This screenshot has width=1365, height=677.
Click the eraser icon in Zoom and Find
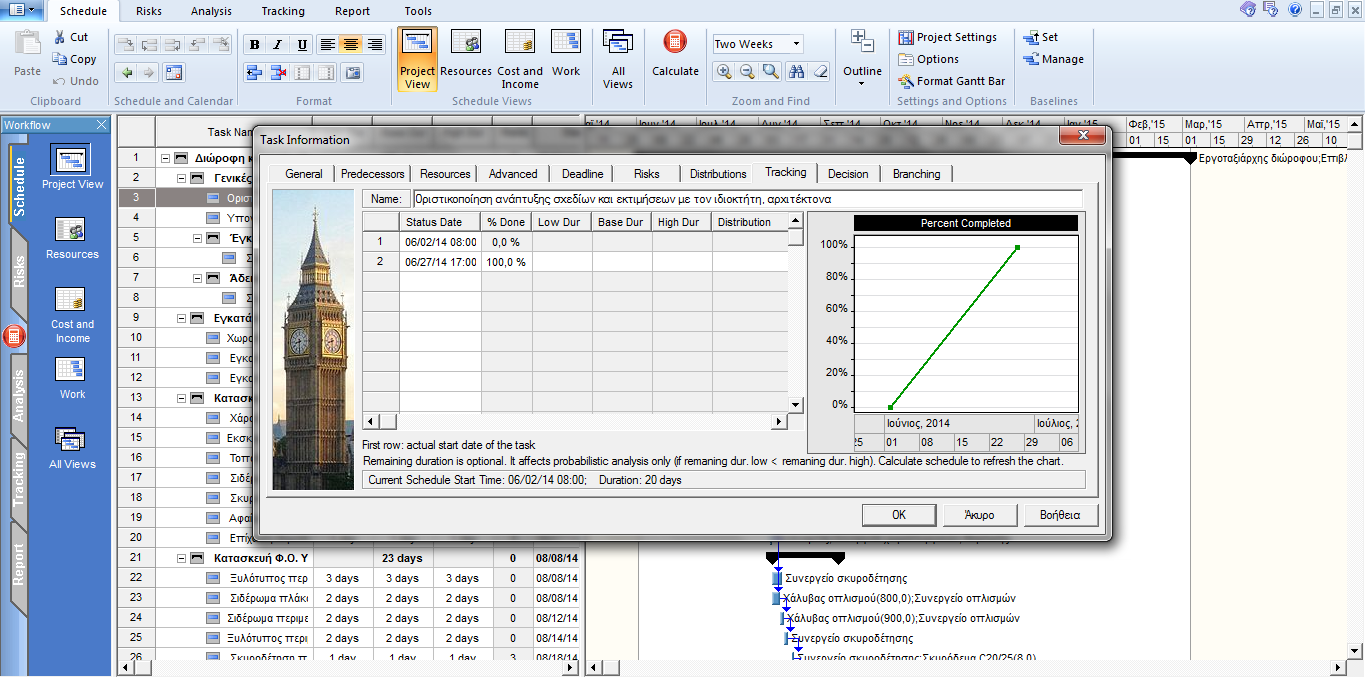pos(820,72)
